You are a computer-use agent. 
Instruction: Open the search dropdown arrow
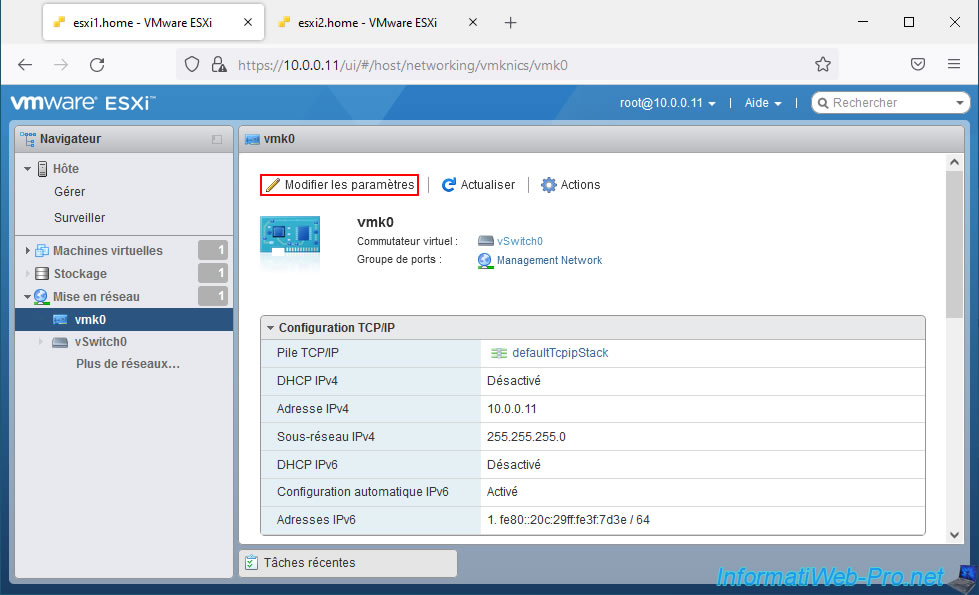click(960, 103)
